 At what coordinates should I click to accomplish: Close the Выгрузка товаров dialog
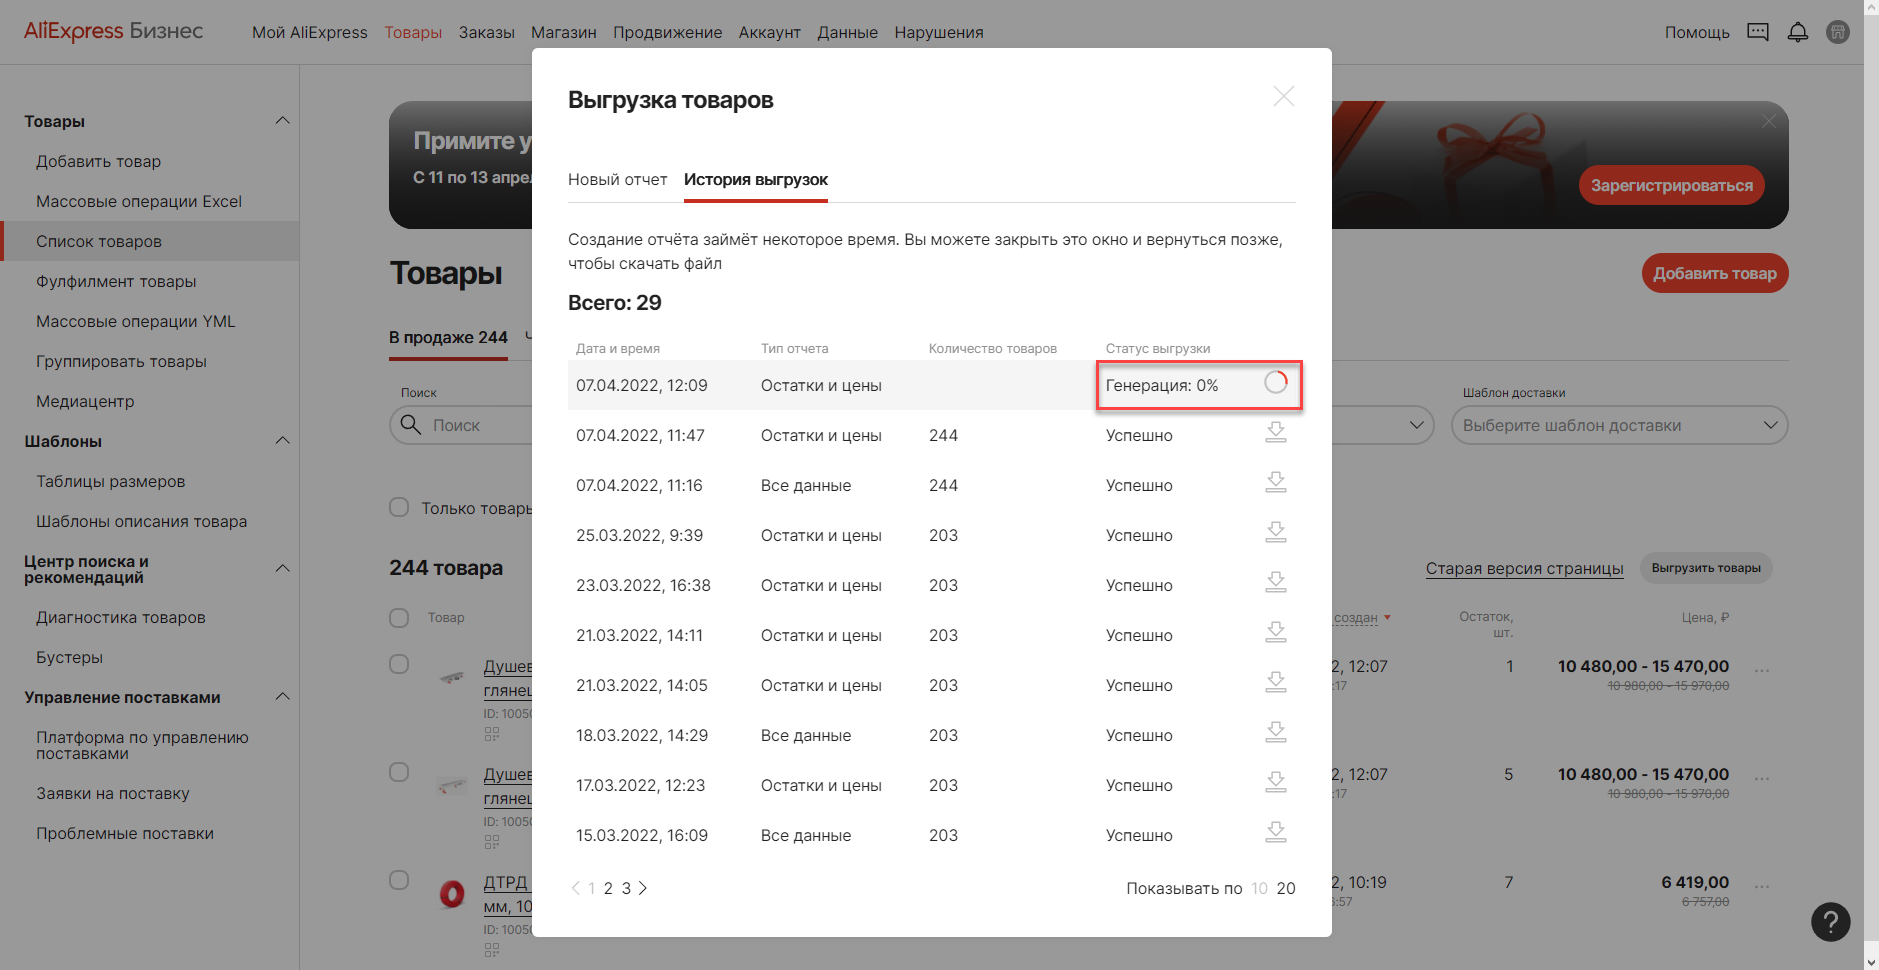click(x=1284, y=96)
